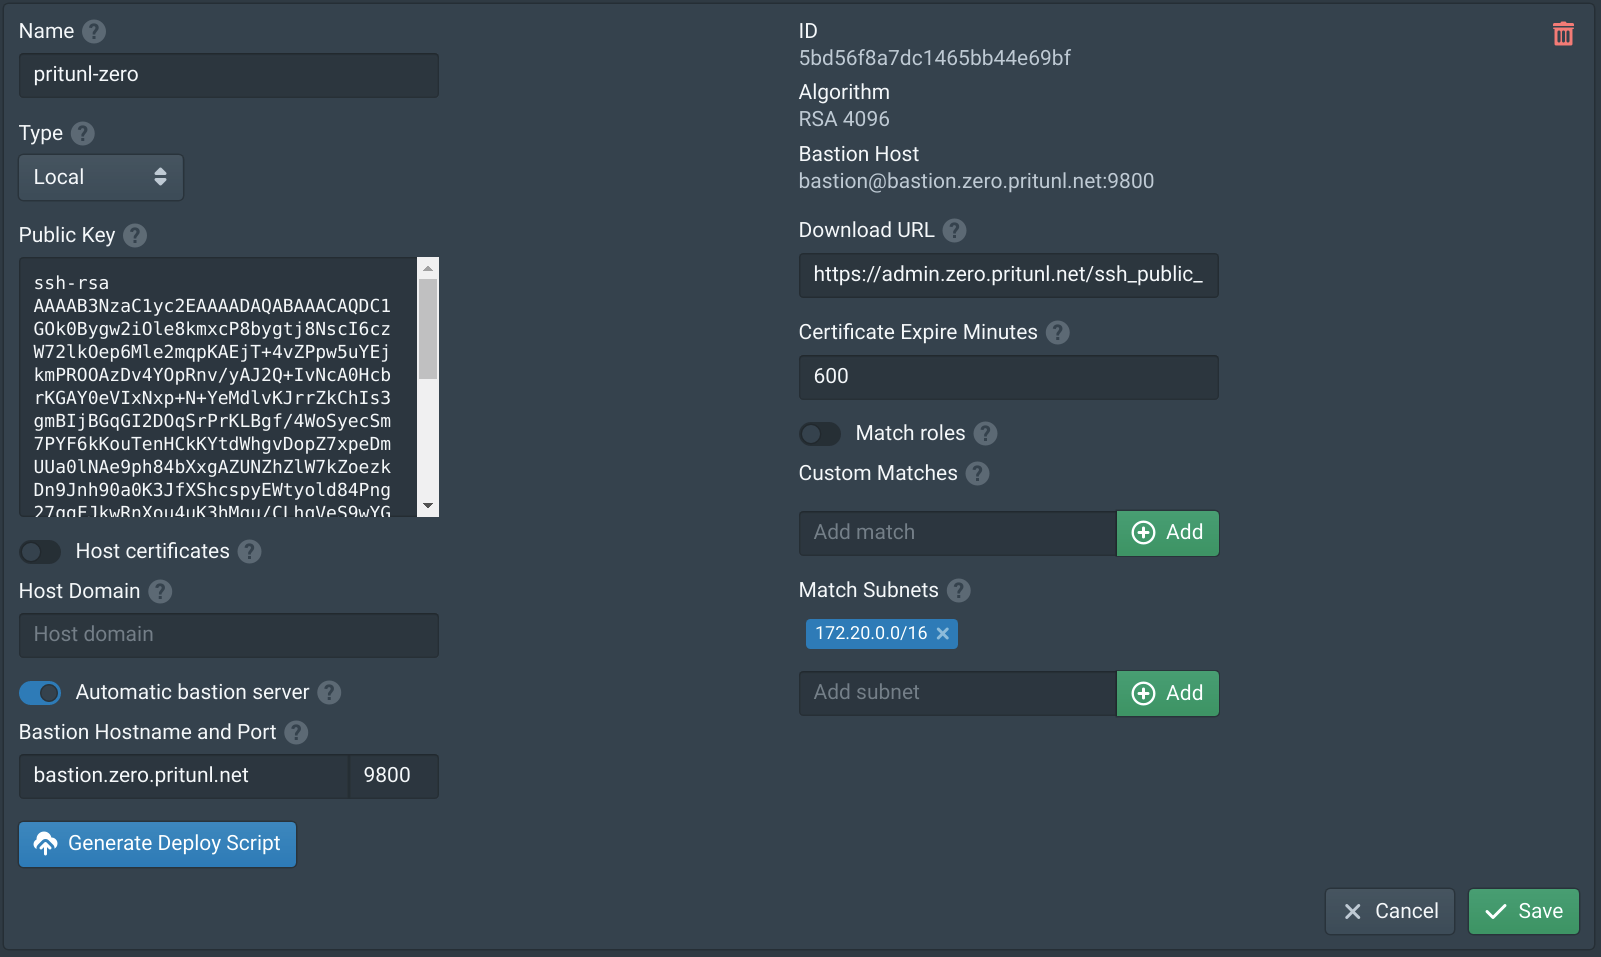
Task: Focus the Add subnet input
Action: 958,693
